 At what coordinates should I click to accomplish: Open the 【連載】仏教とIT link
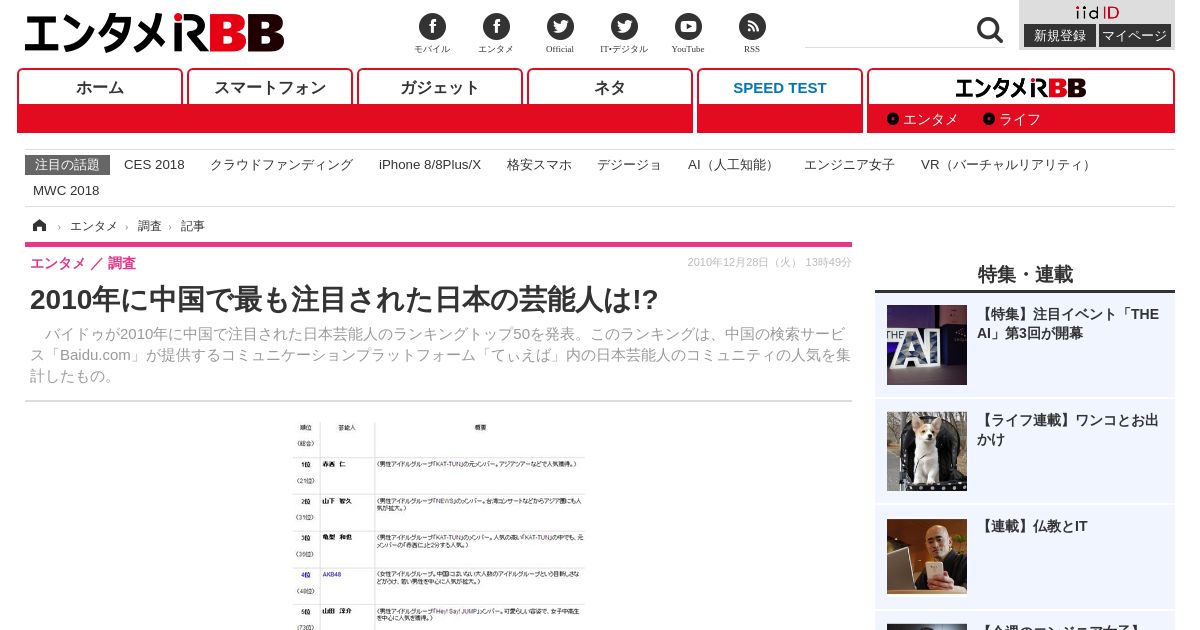[x=1032, y=526]
